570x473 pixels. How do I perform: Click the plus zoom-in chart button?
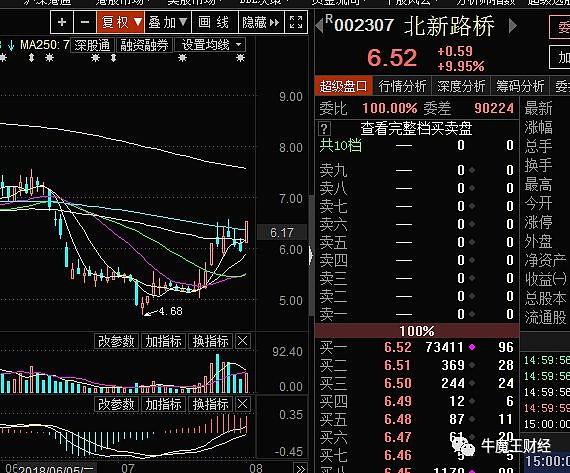pyautogui.click(x=62, y=23)
